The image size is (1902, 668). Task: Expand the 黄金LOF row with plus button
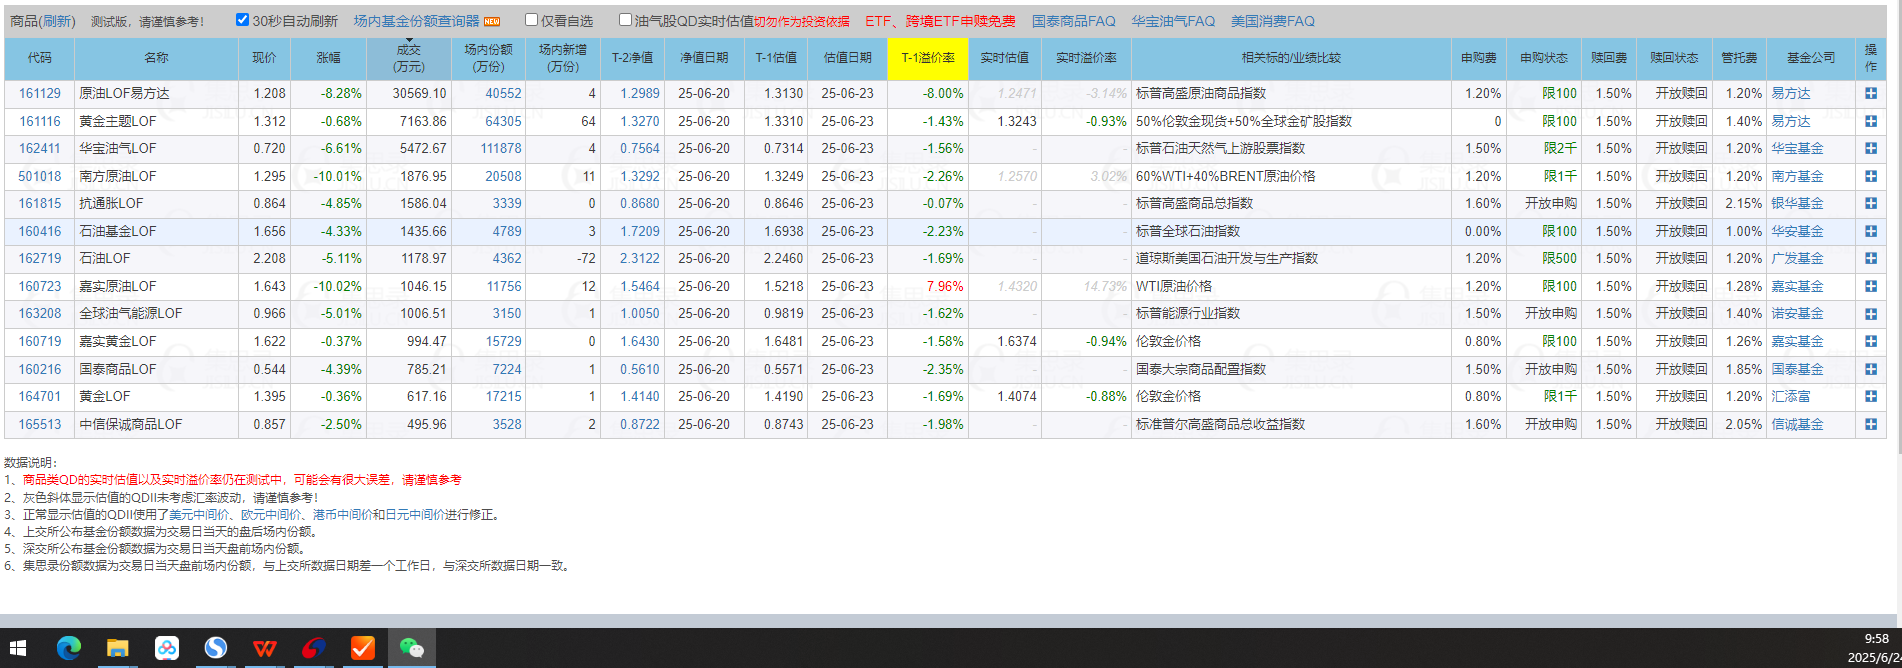pos(1870,396)
